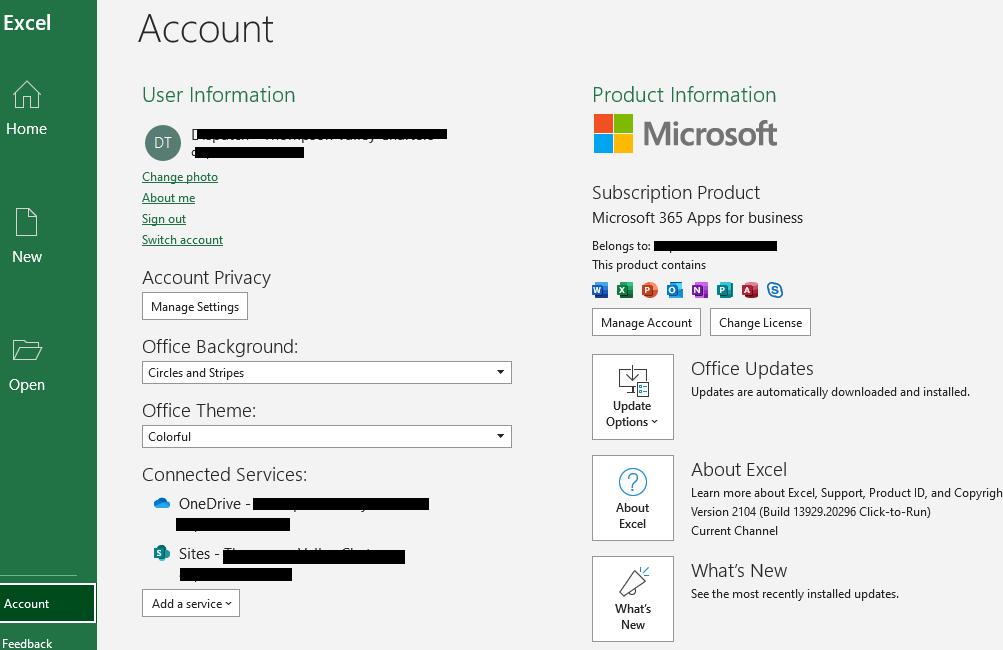Click the Manage Account button
Image resolution: width=1003 pixels, height=650 pixels.
click(x=646, y=322)
